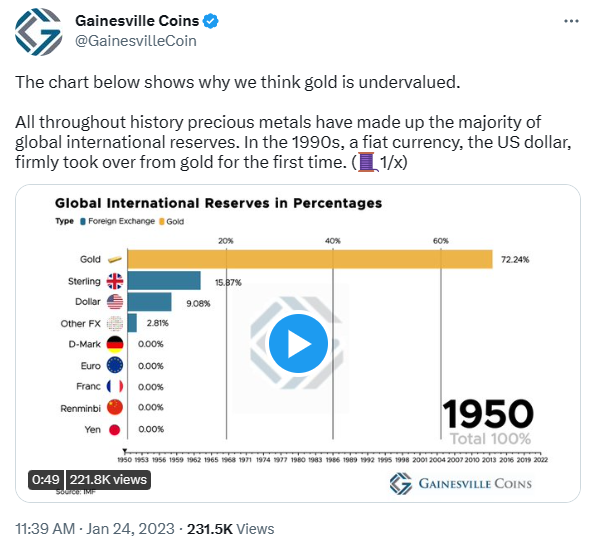Open the @GainesvilleCoin handle link
The width and height of the screenshot is (592, 544).
coord(136,41)
